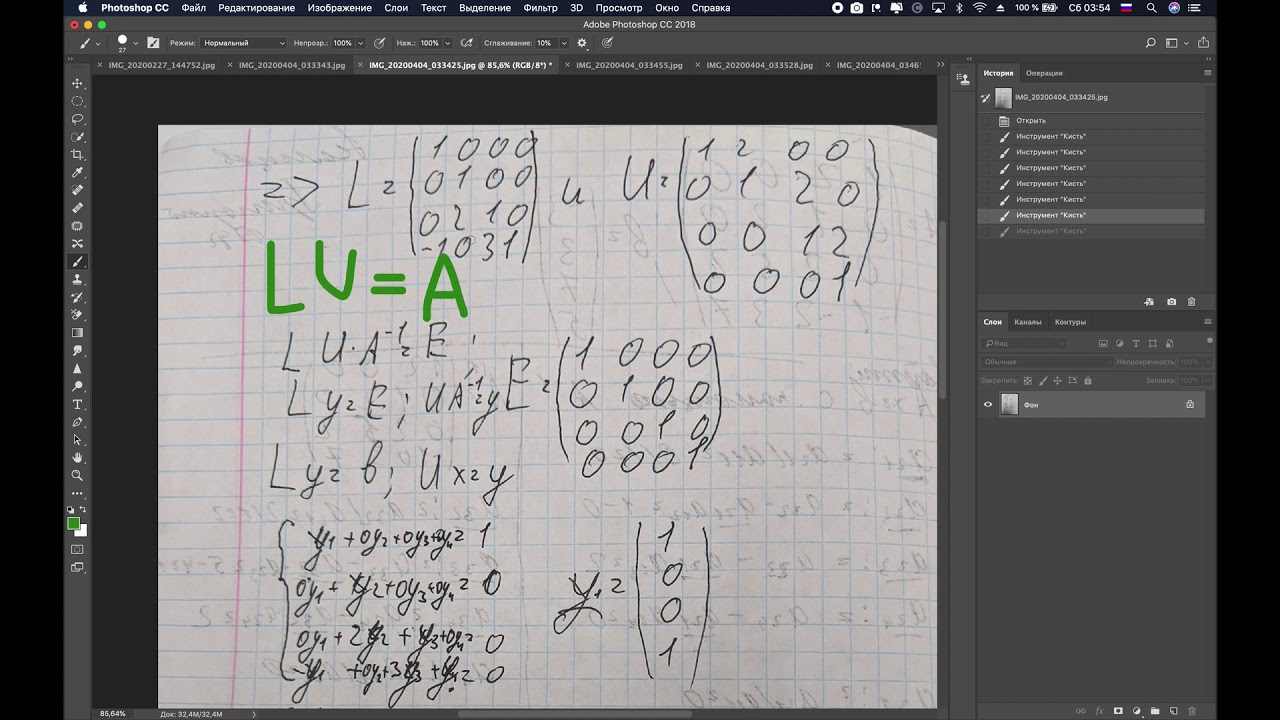Select the Clone Stamp tool
The width and height of the screenshot is (1280, 720).
pos(77,280)
